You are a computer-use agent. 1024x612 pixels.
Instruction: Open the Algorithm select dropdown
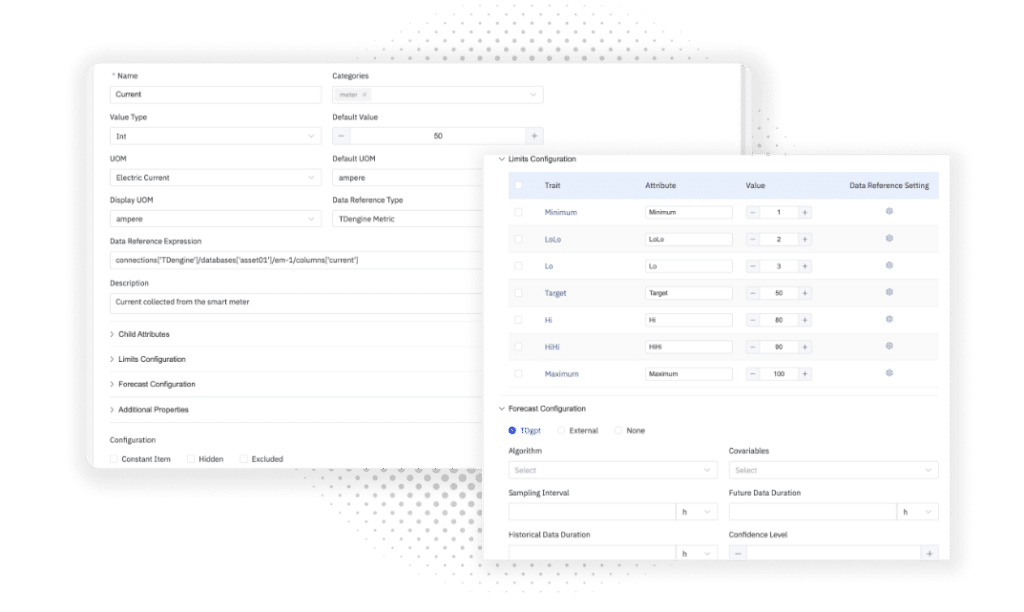click(x=611, y=470)
